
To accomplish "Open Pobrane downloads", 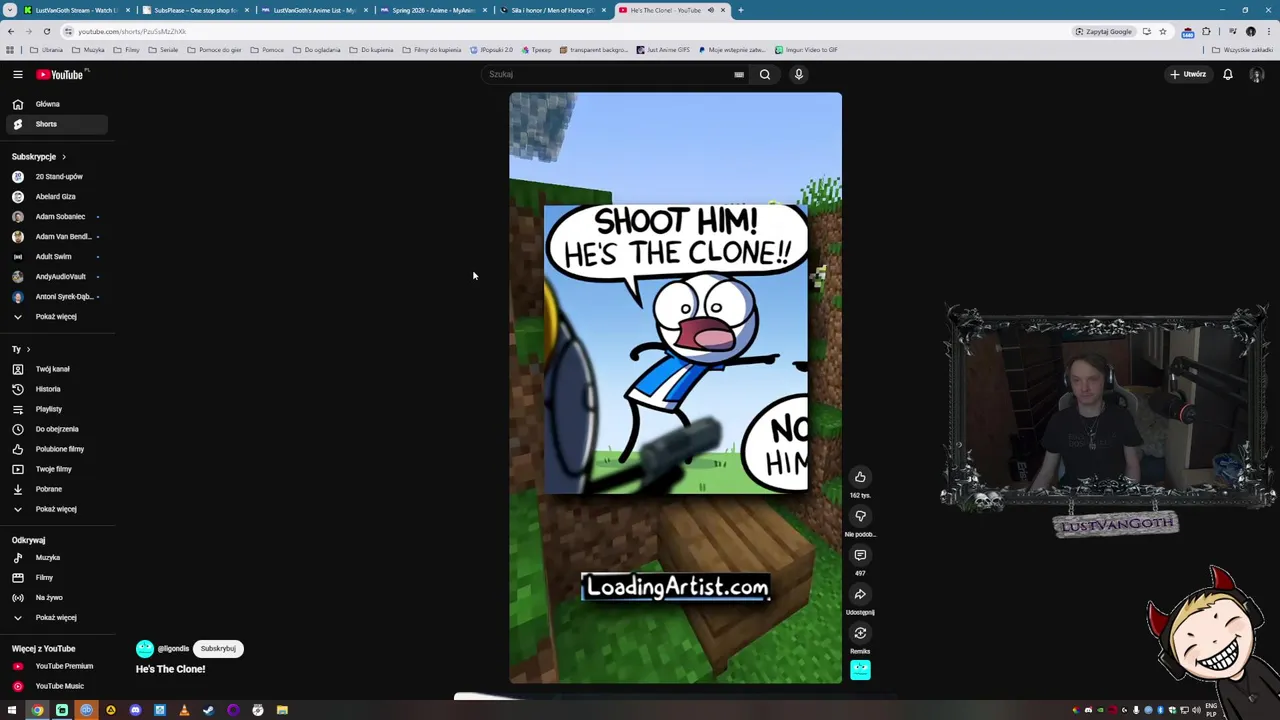I will tap(57, 489).
